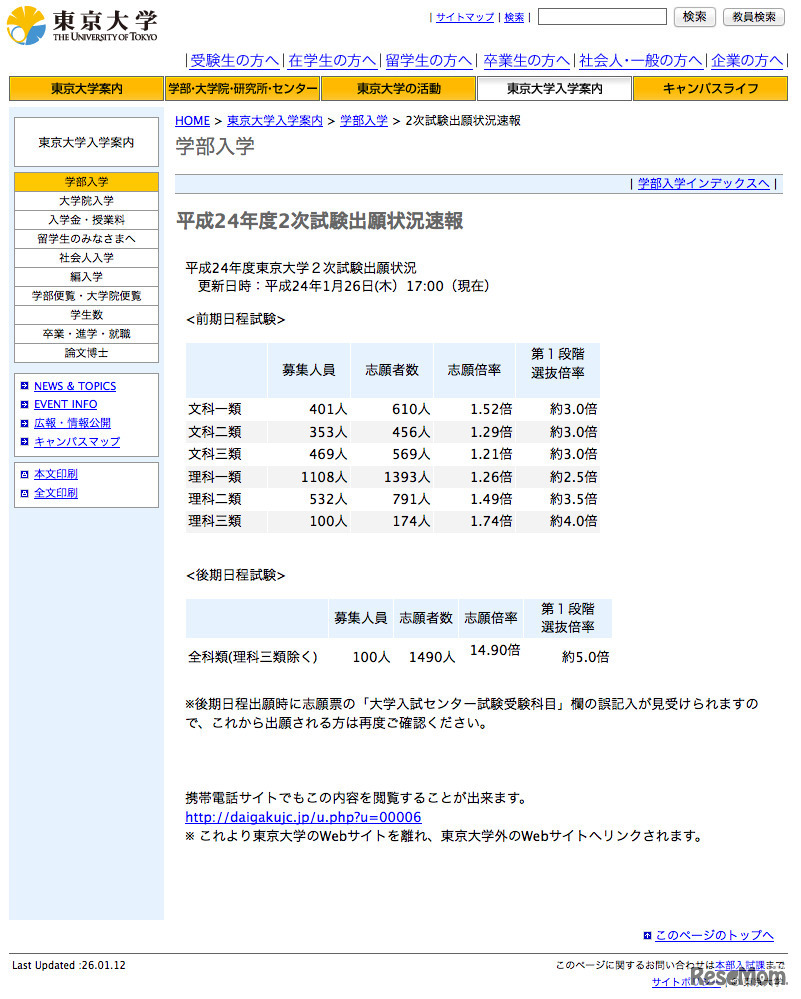Viewport: 801px width, 999px height.
Task: Click the arrow icon beside NEWS & TOPICS
Action: (x=24, y=386)
